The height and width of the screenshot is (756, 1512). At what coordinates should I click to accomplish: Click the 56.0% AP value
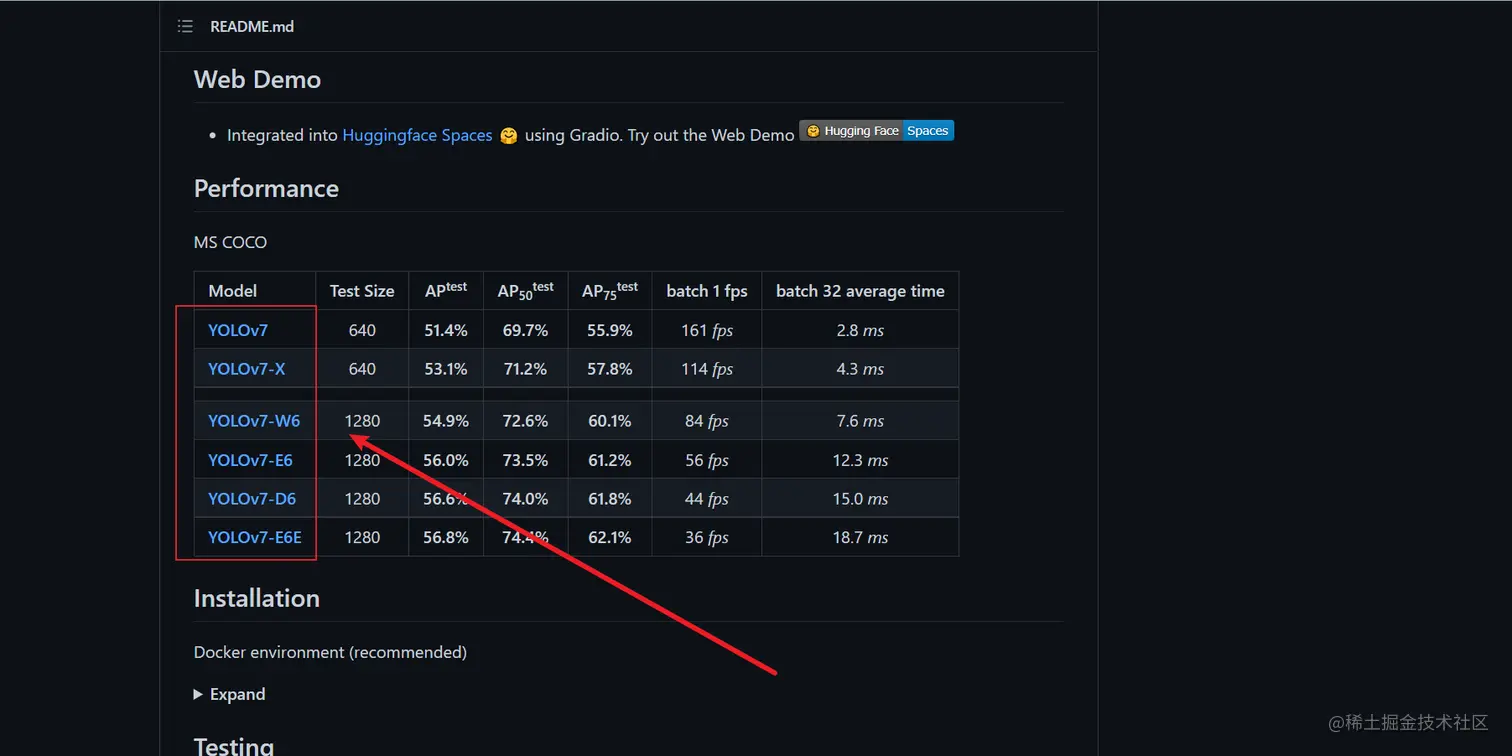point(446,460)
